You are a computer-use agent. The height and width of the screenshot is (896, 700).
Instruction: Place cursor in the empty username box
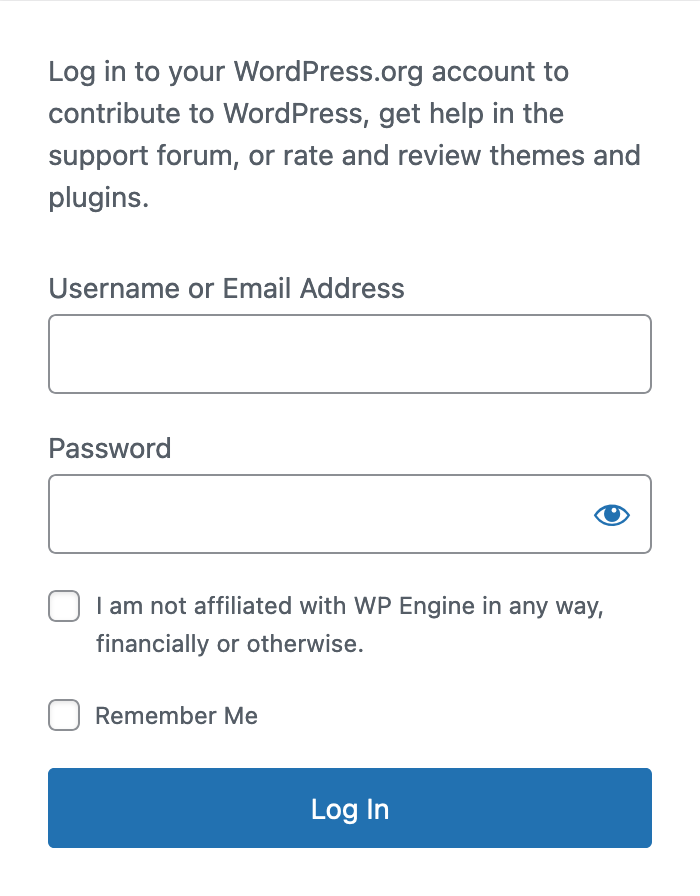(x=350, y=354)
